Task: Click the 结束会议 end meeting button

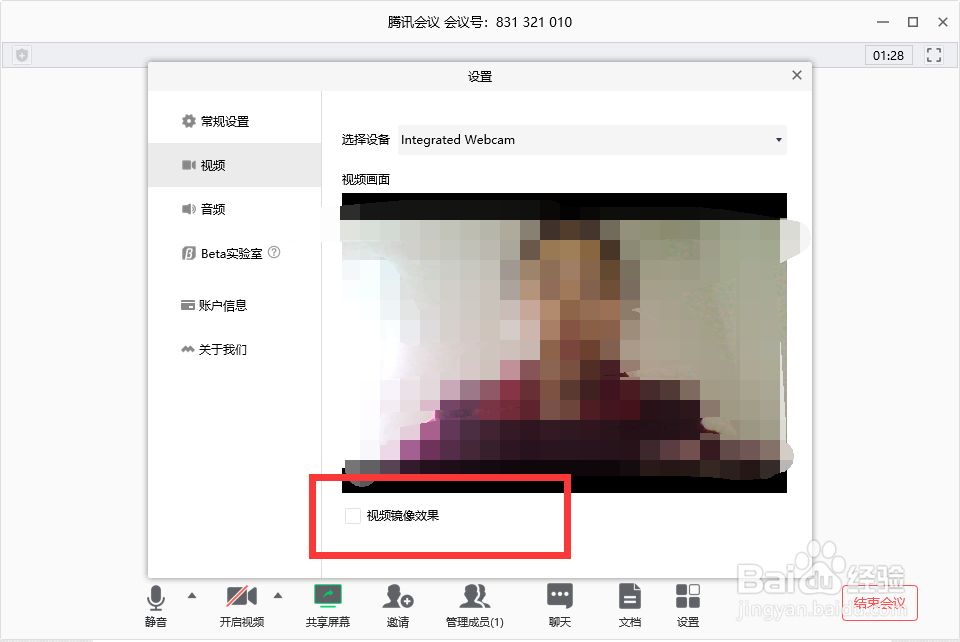Action: coord(879,602)
